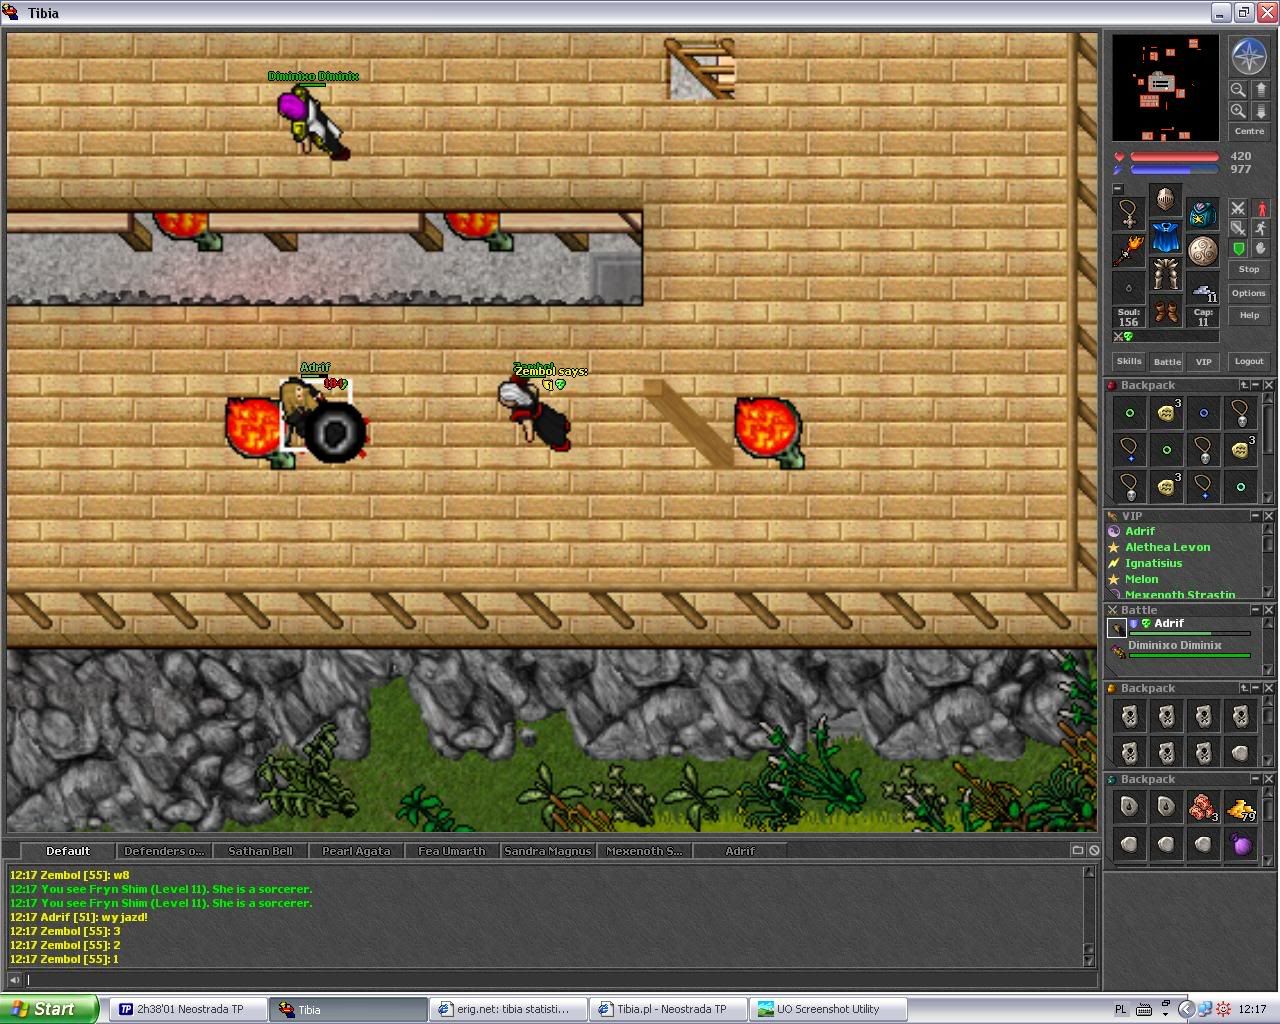Move minimap one floor down
This screenshot has width=1280, height=1024.
pyautogui.click(x=1260, y=111)
